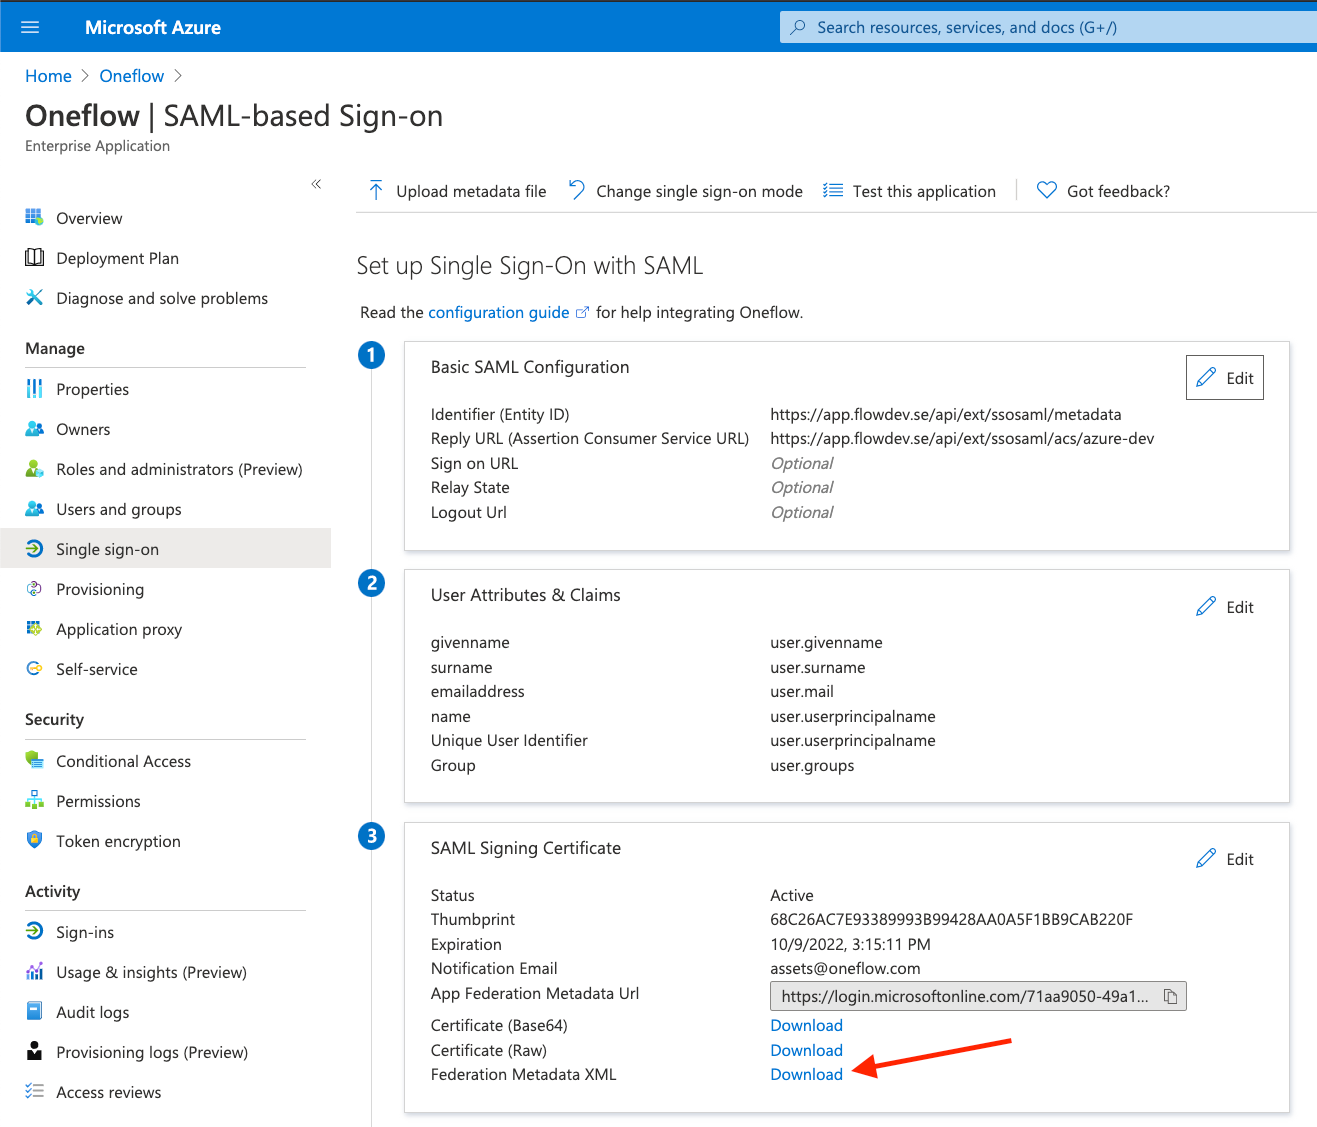View Sign-ins activity
The height and width of the screenshot is (1127, 1317).
pyautogui.click(x=85, y=931)
